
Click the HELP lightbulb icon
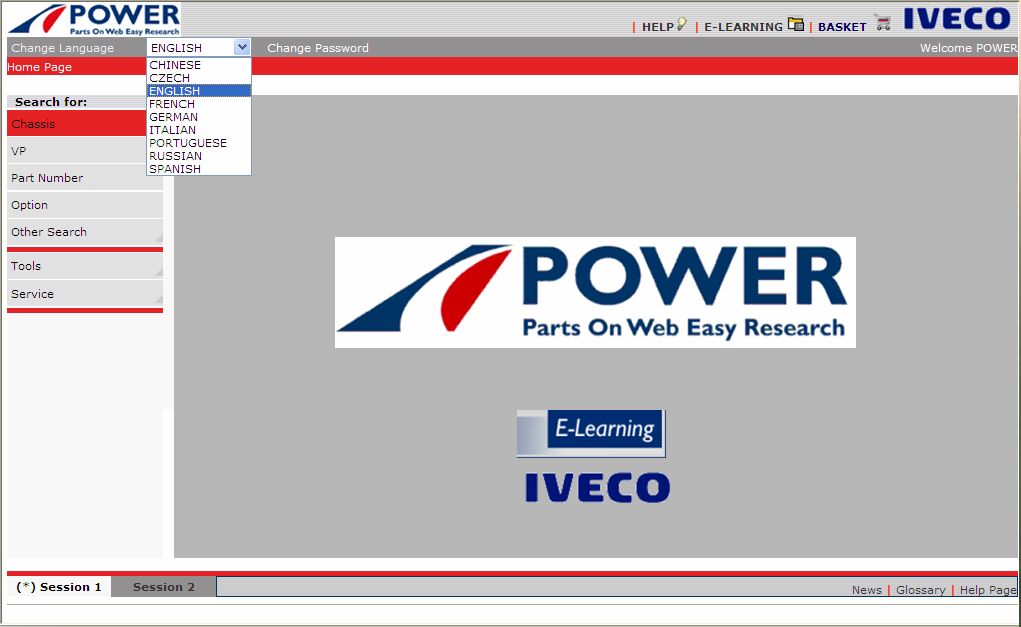[681, 25]
